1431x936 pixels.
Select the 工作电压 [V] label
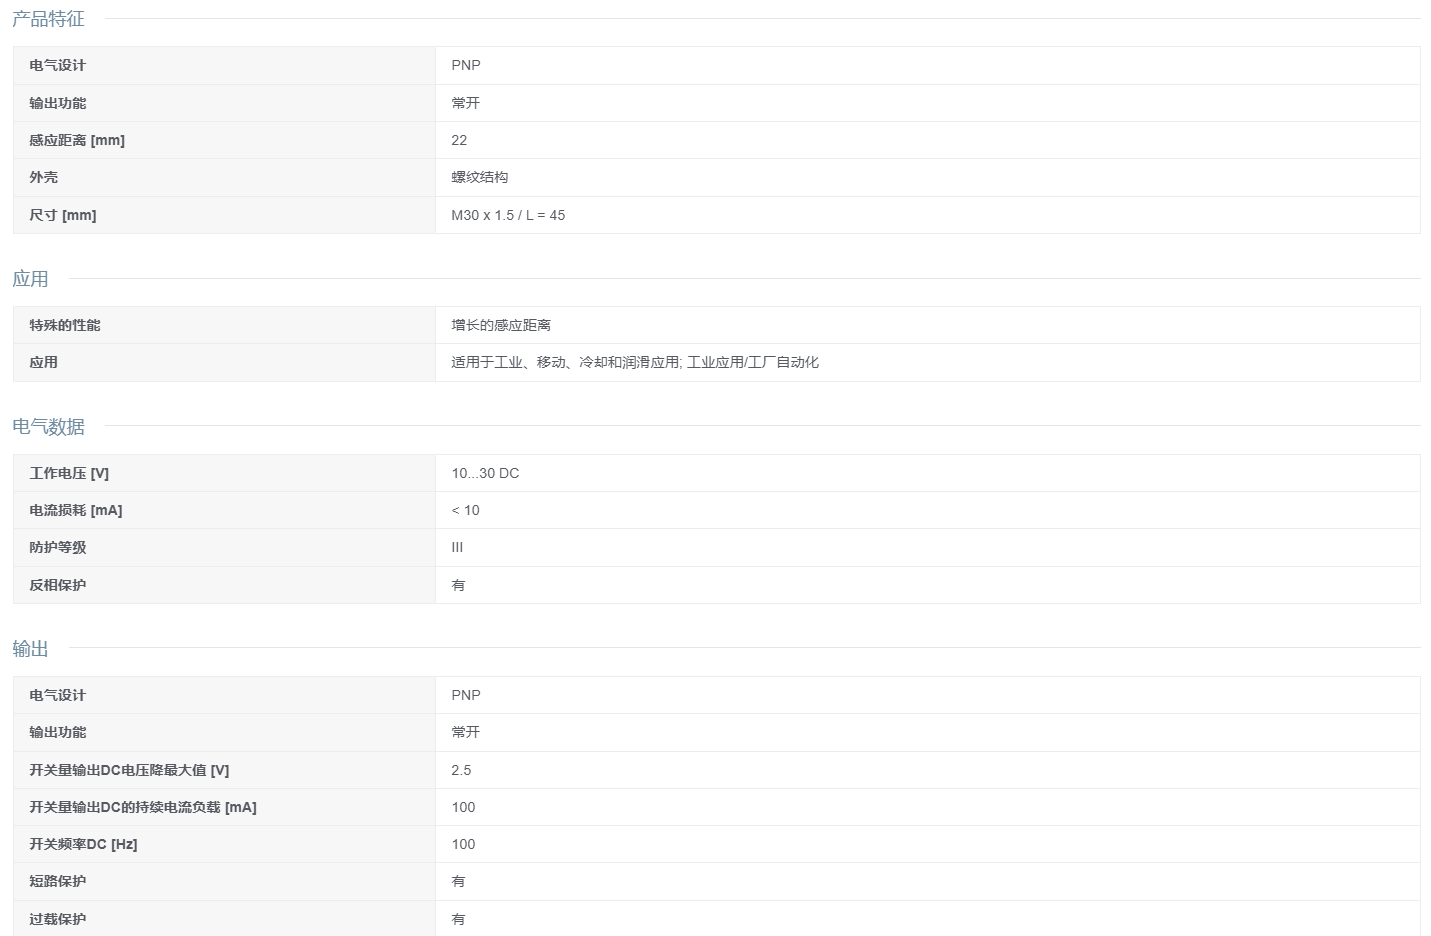[x=69, y=473]
